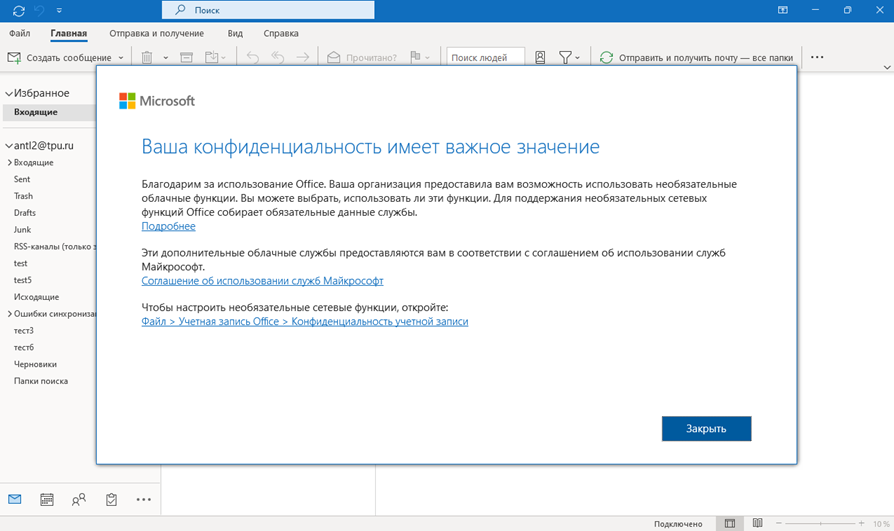Click the Reply arrow icon

(x=253, y=57)
